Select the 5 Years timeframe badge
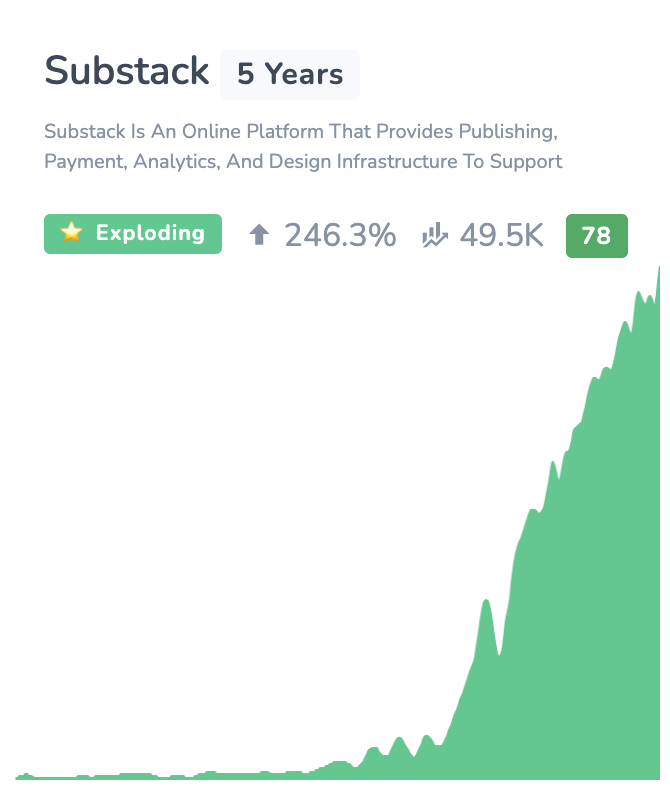This screenshot has height=792, width=670. pos(290,74)
